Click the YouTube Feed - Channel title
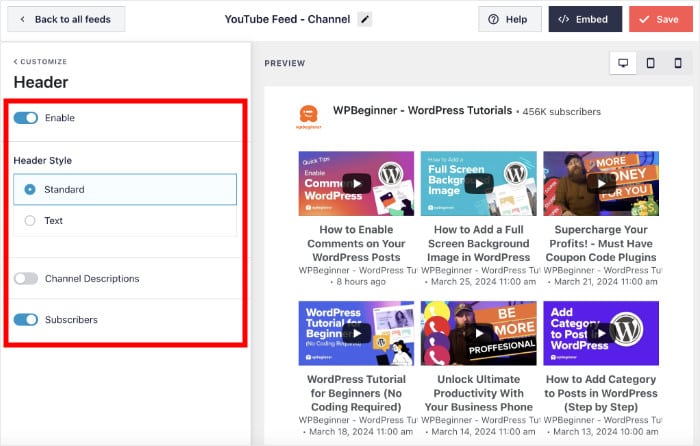Viewport: 700px width, 446px height. tap(287, 19)
